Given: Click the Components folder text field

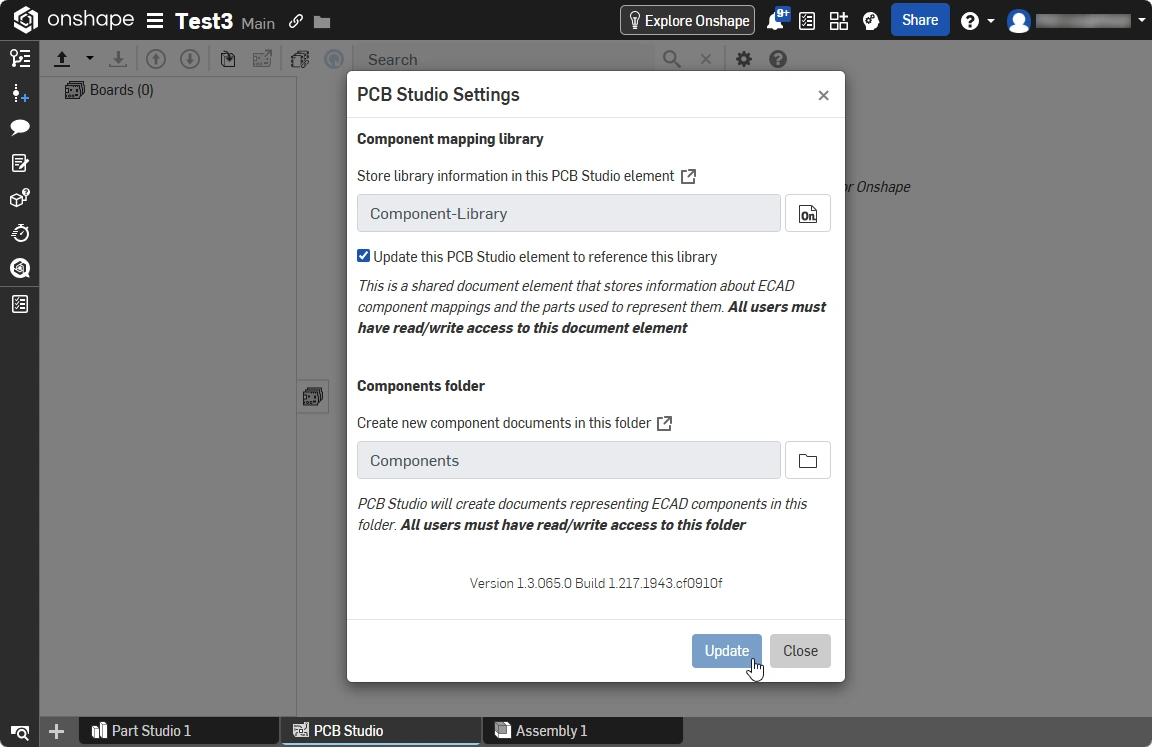Looking at the screenshot, I should (x=569, y=461).
